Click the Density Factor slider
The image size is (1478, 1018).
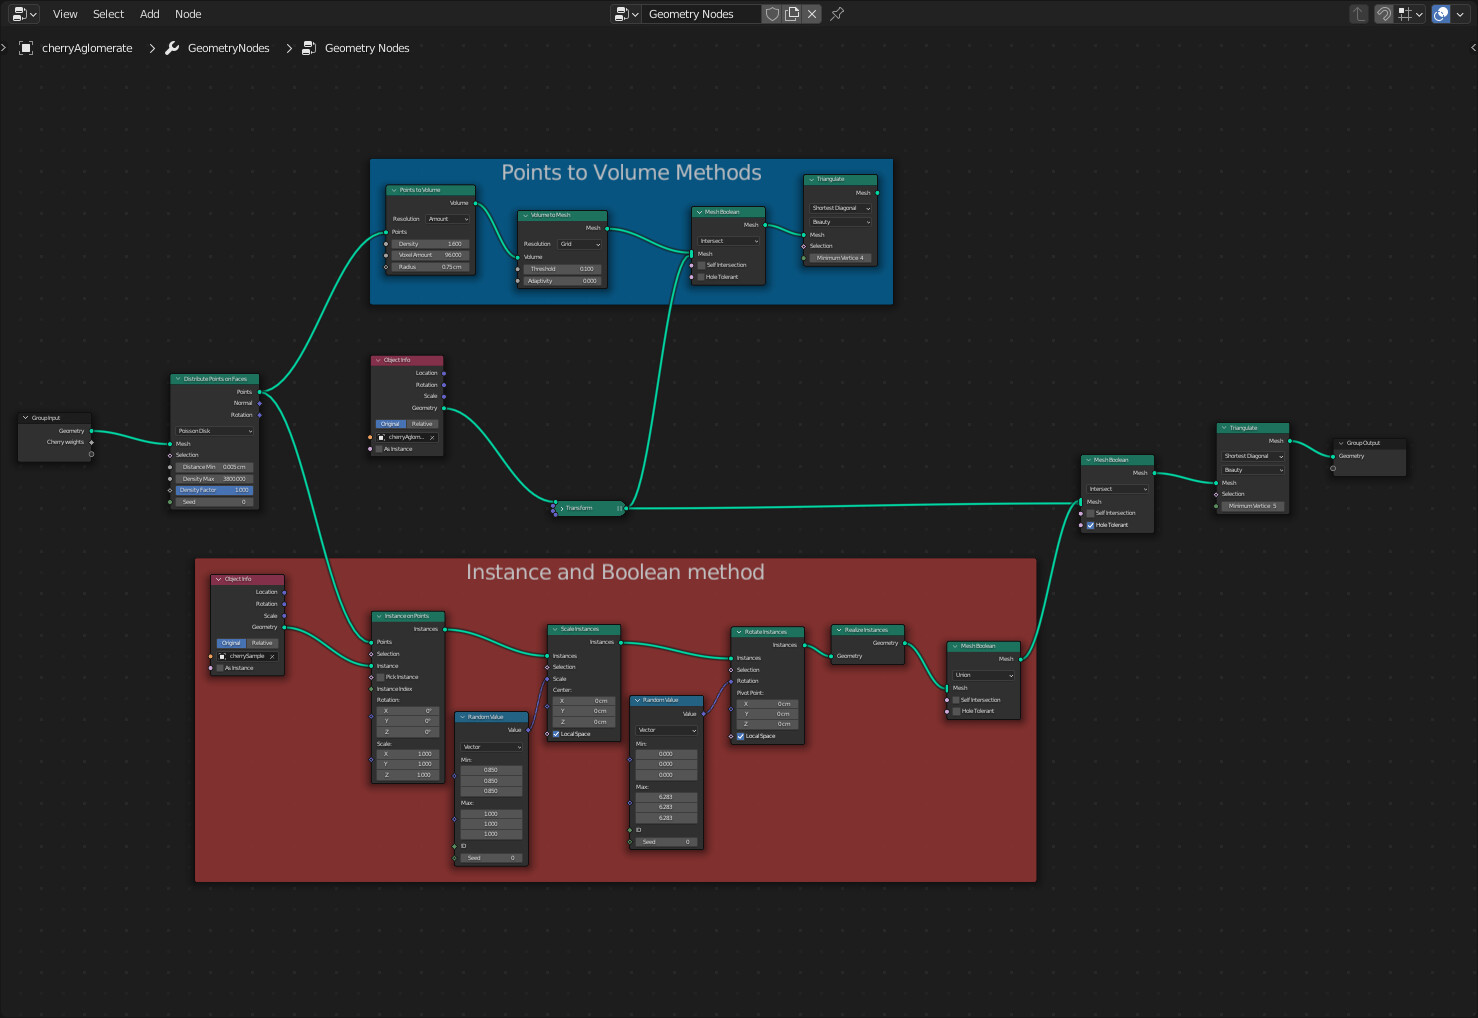tap(215, 490)
